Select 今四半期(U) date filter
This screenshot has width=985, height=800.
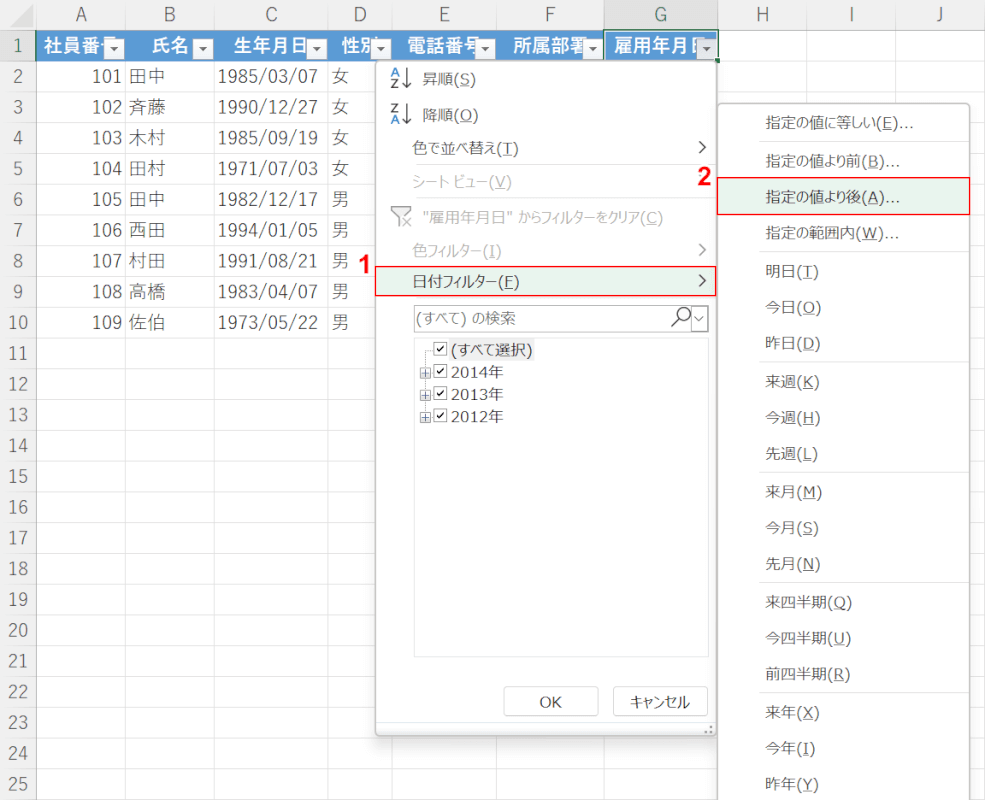[843, 638]
